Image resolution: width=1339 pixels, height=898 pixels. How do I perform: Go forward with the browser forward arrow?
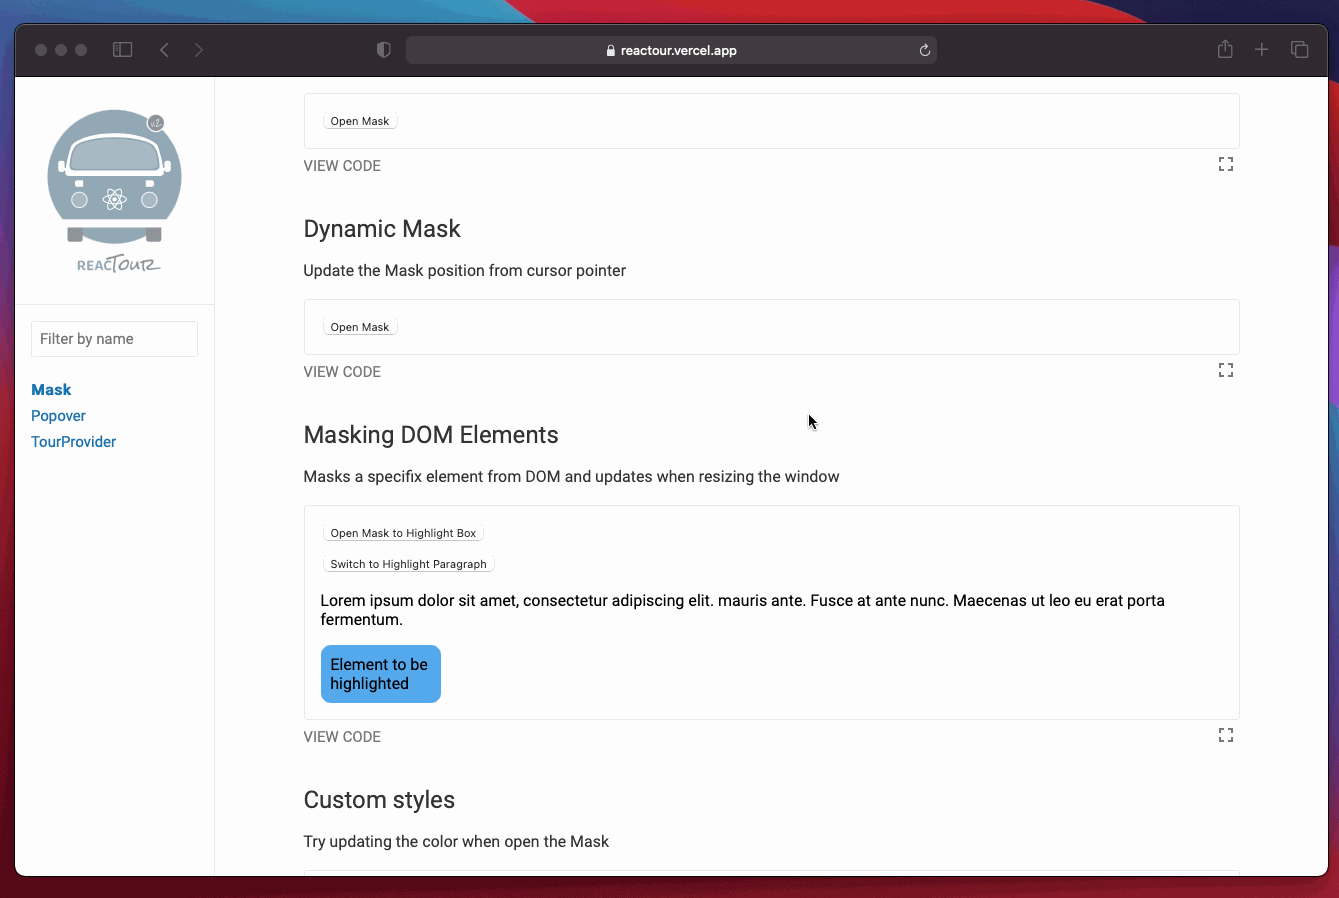pyautogui.click(x=199, y=50)
